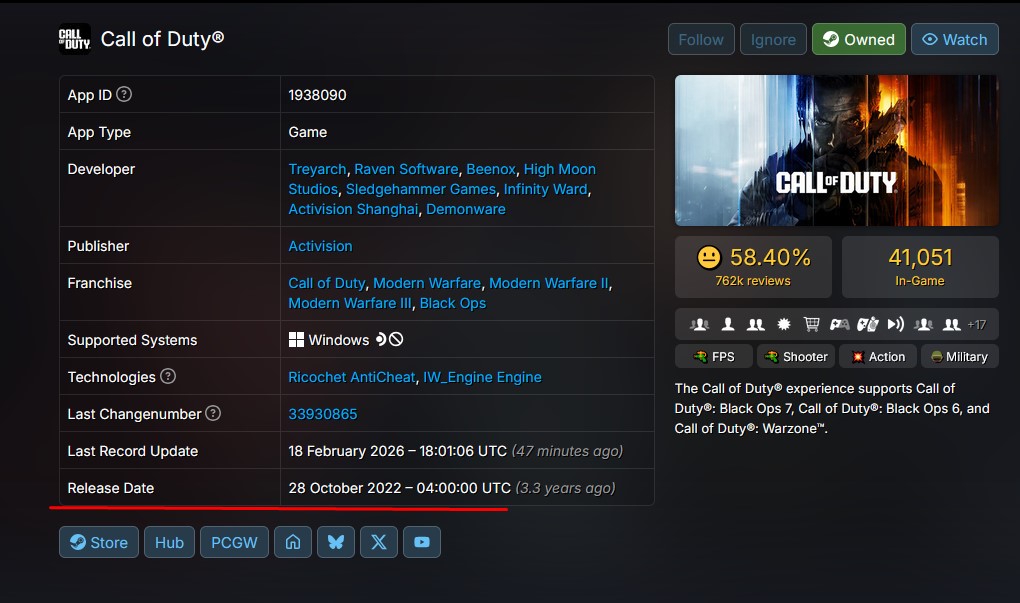Click the starburst achievements category icon

pos(784,324)
